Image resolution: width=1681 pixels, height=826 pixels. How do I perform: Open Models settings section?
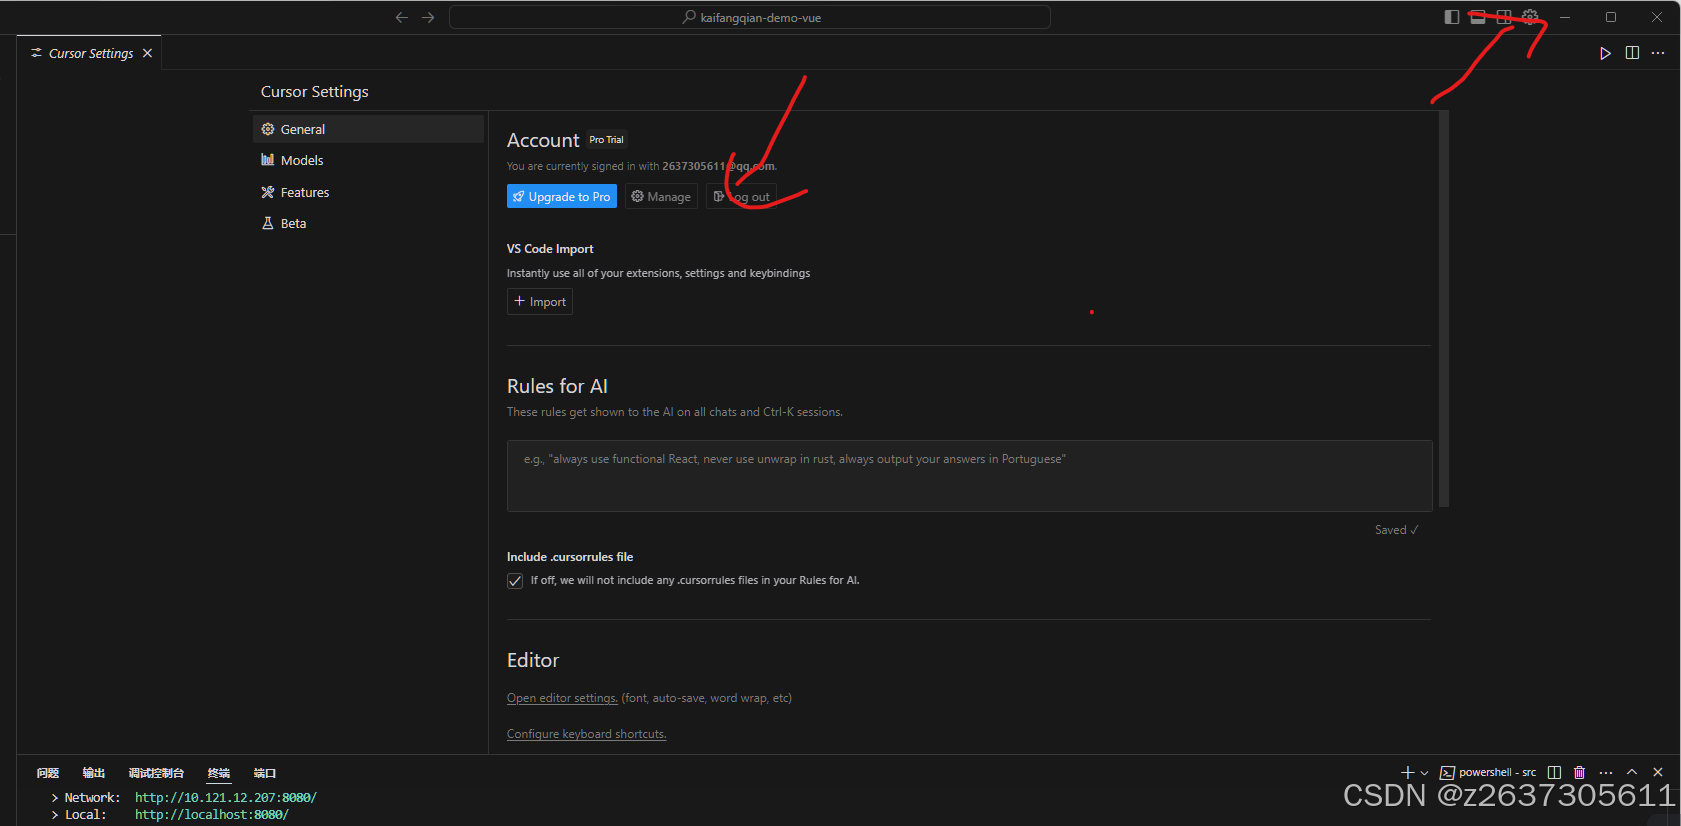(368, 160)
